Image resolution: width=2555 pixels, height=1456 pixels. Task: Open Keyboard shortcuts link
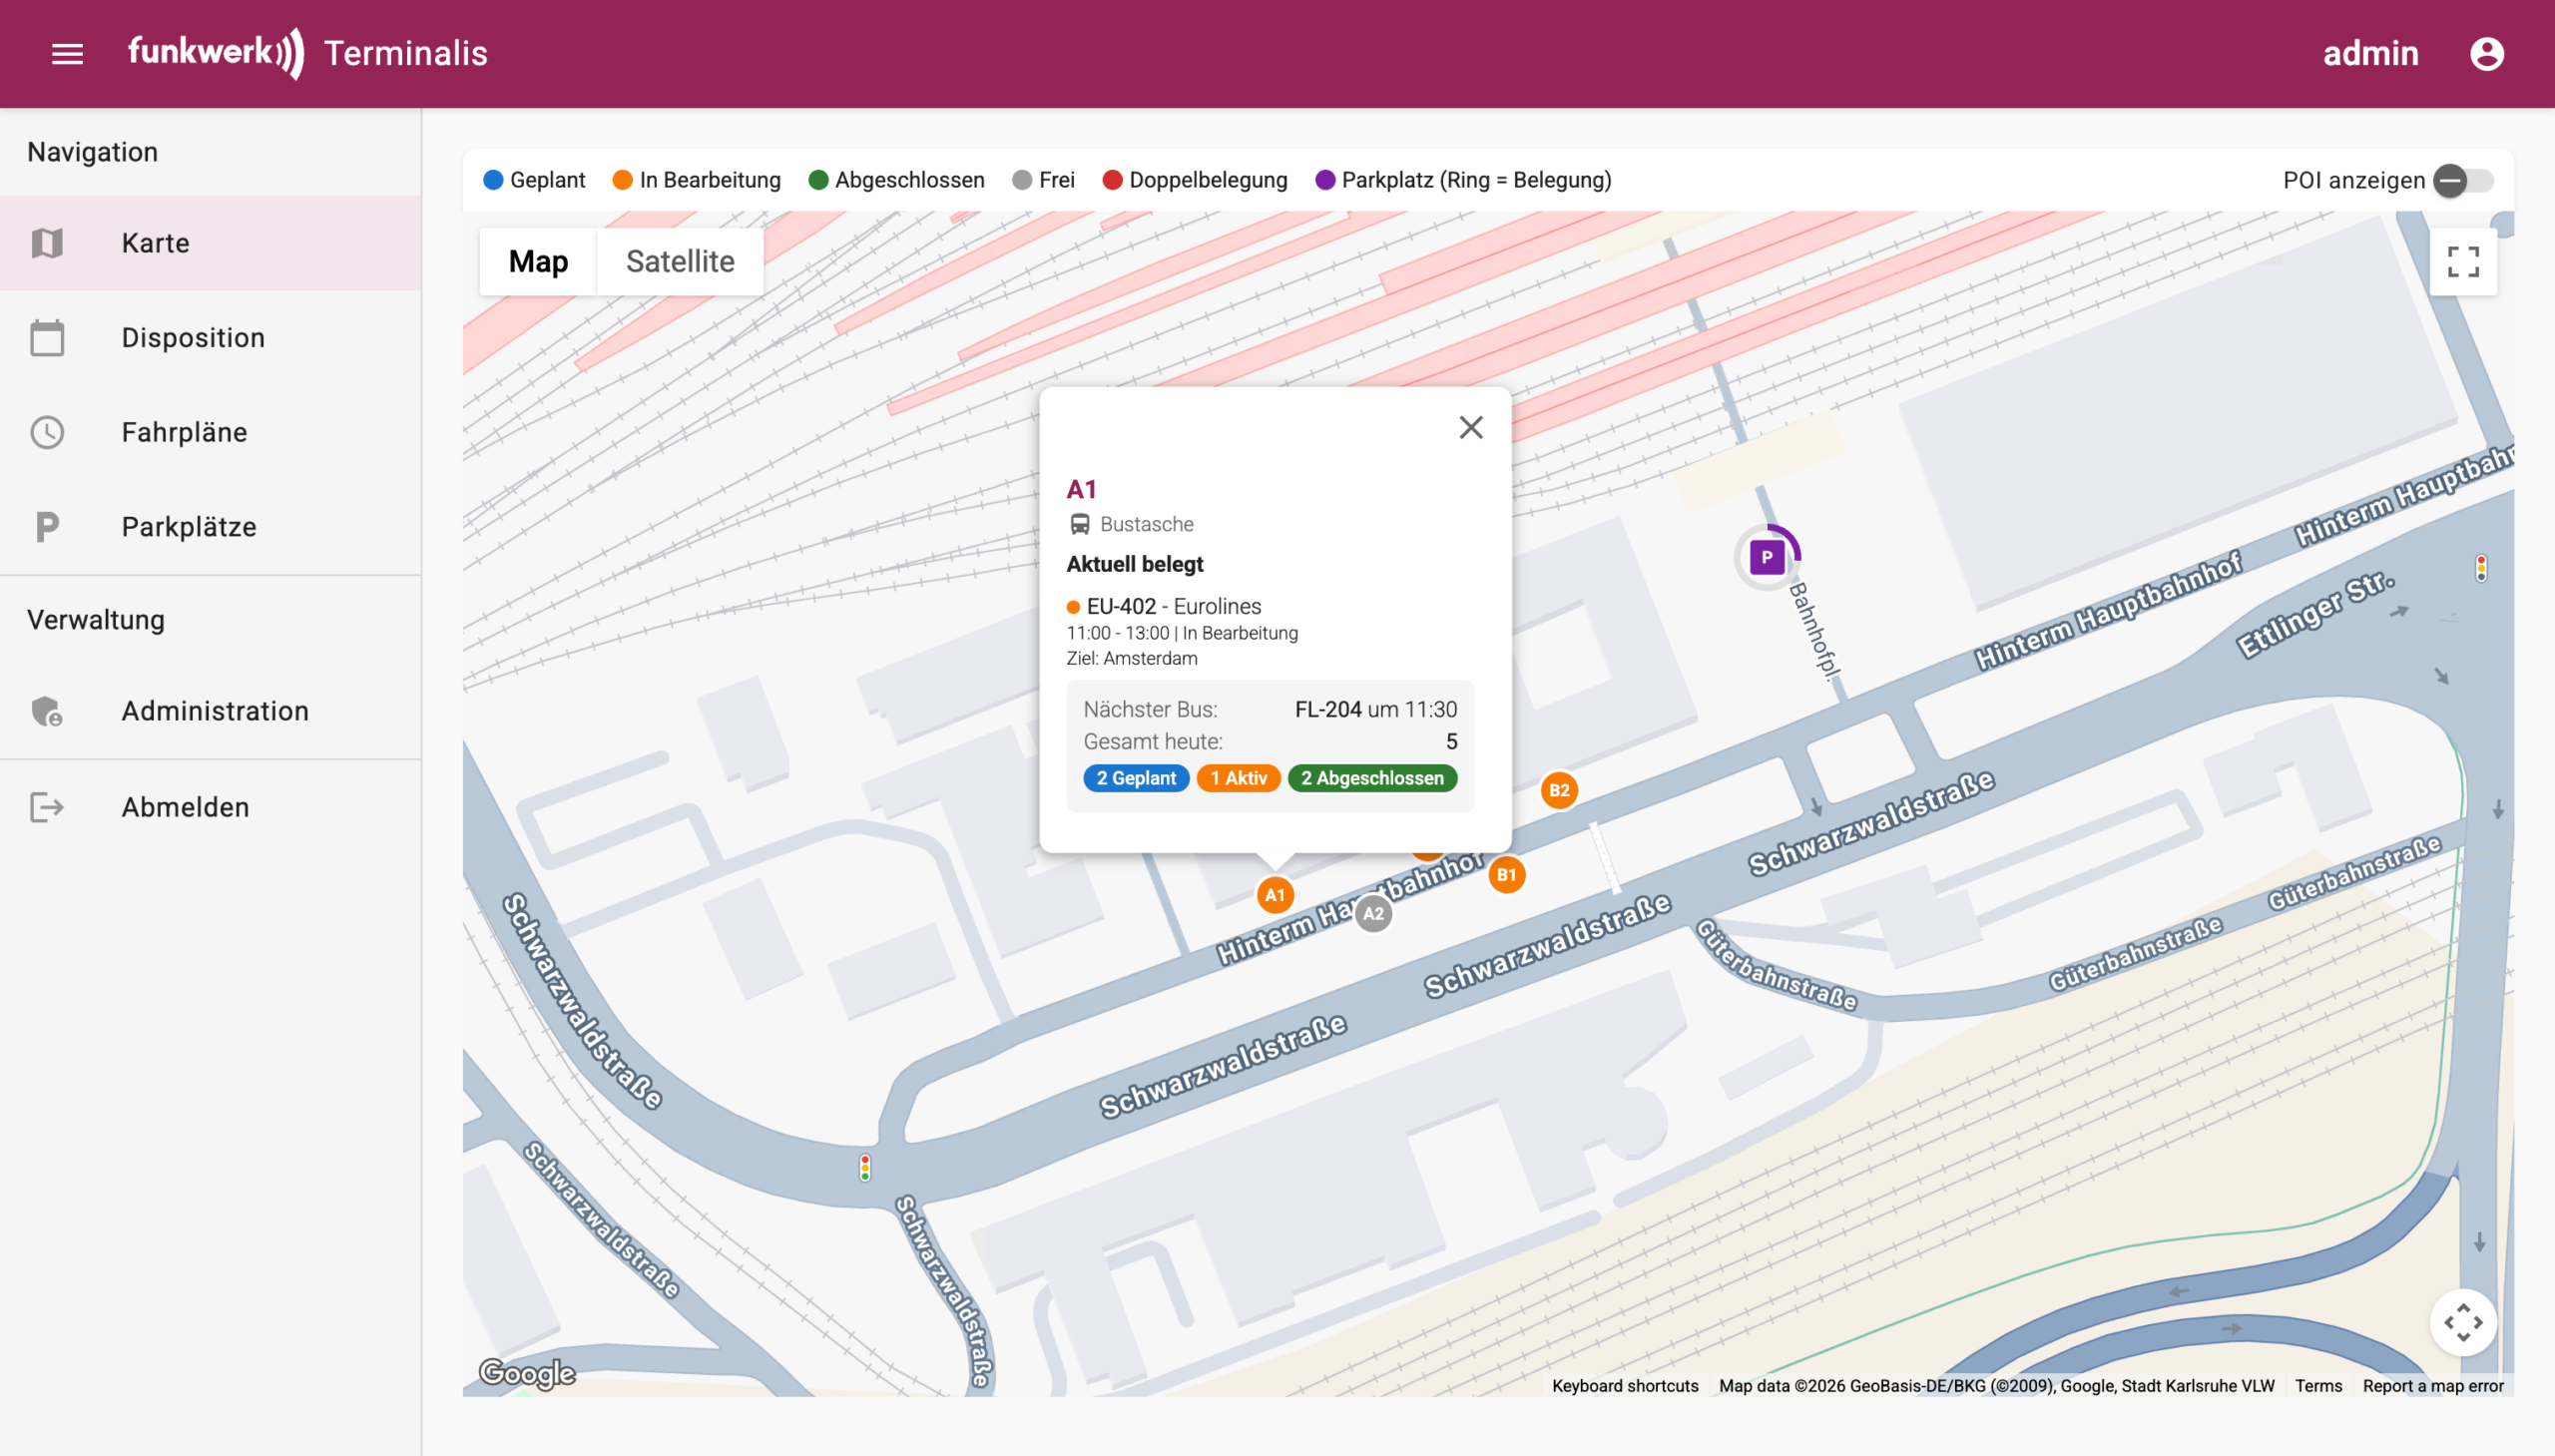tap(1625, 1385)
